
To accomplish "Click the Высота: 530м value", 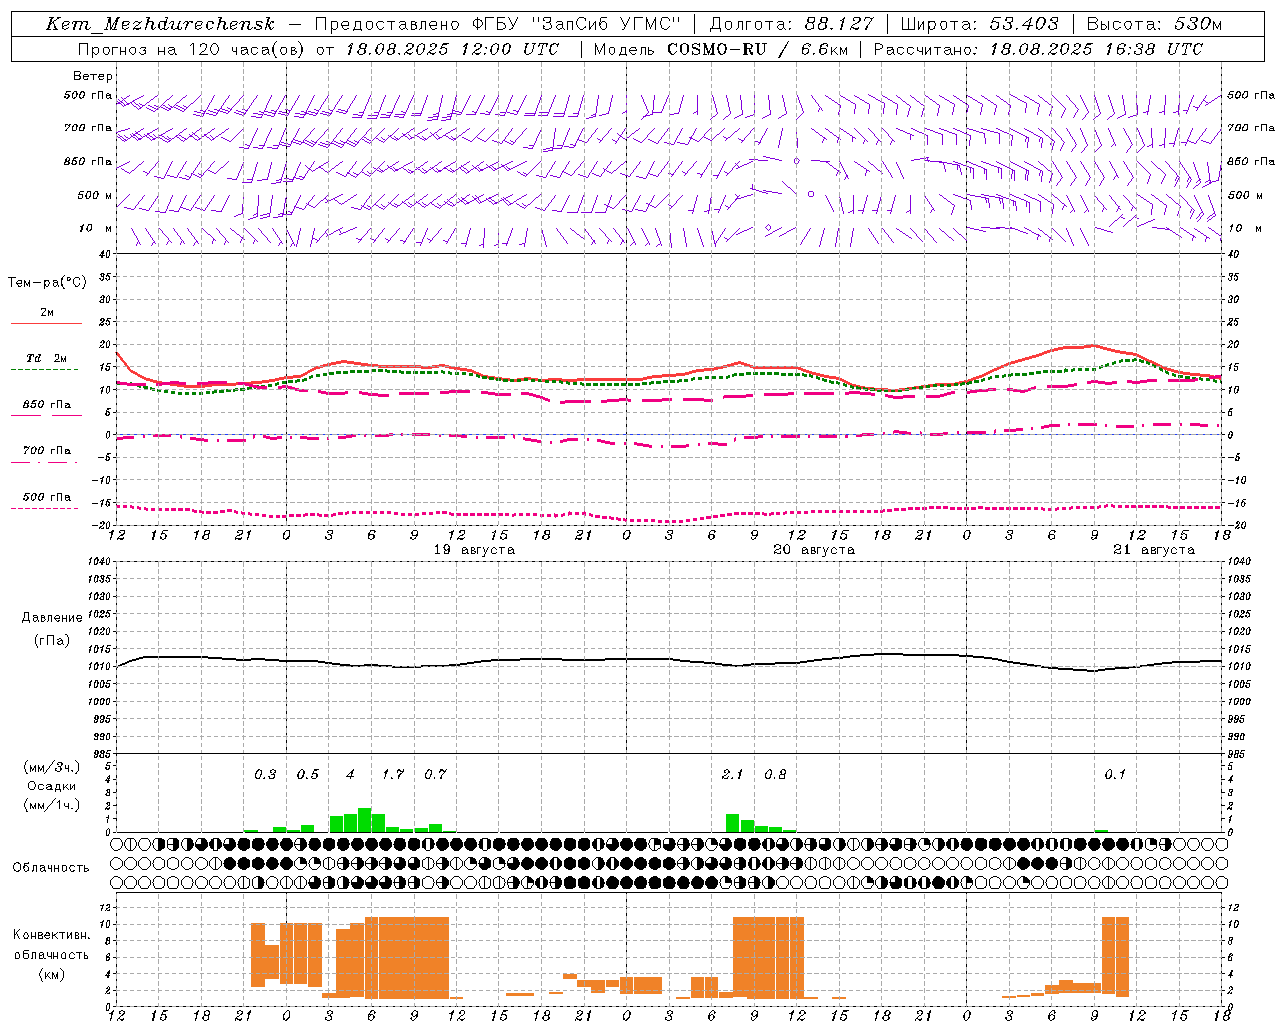I will point(1154,24).
